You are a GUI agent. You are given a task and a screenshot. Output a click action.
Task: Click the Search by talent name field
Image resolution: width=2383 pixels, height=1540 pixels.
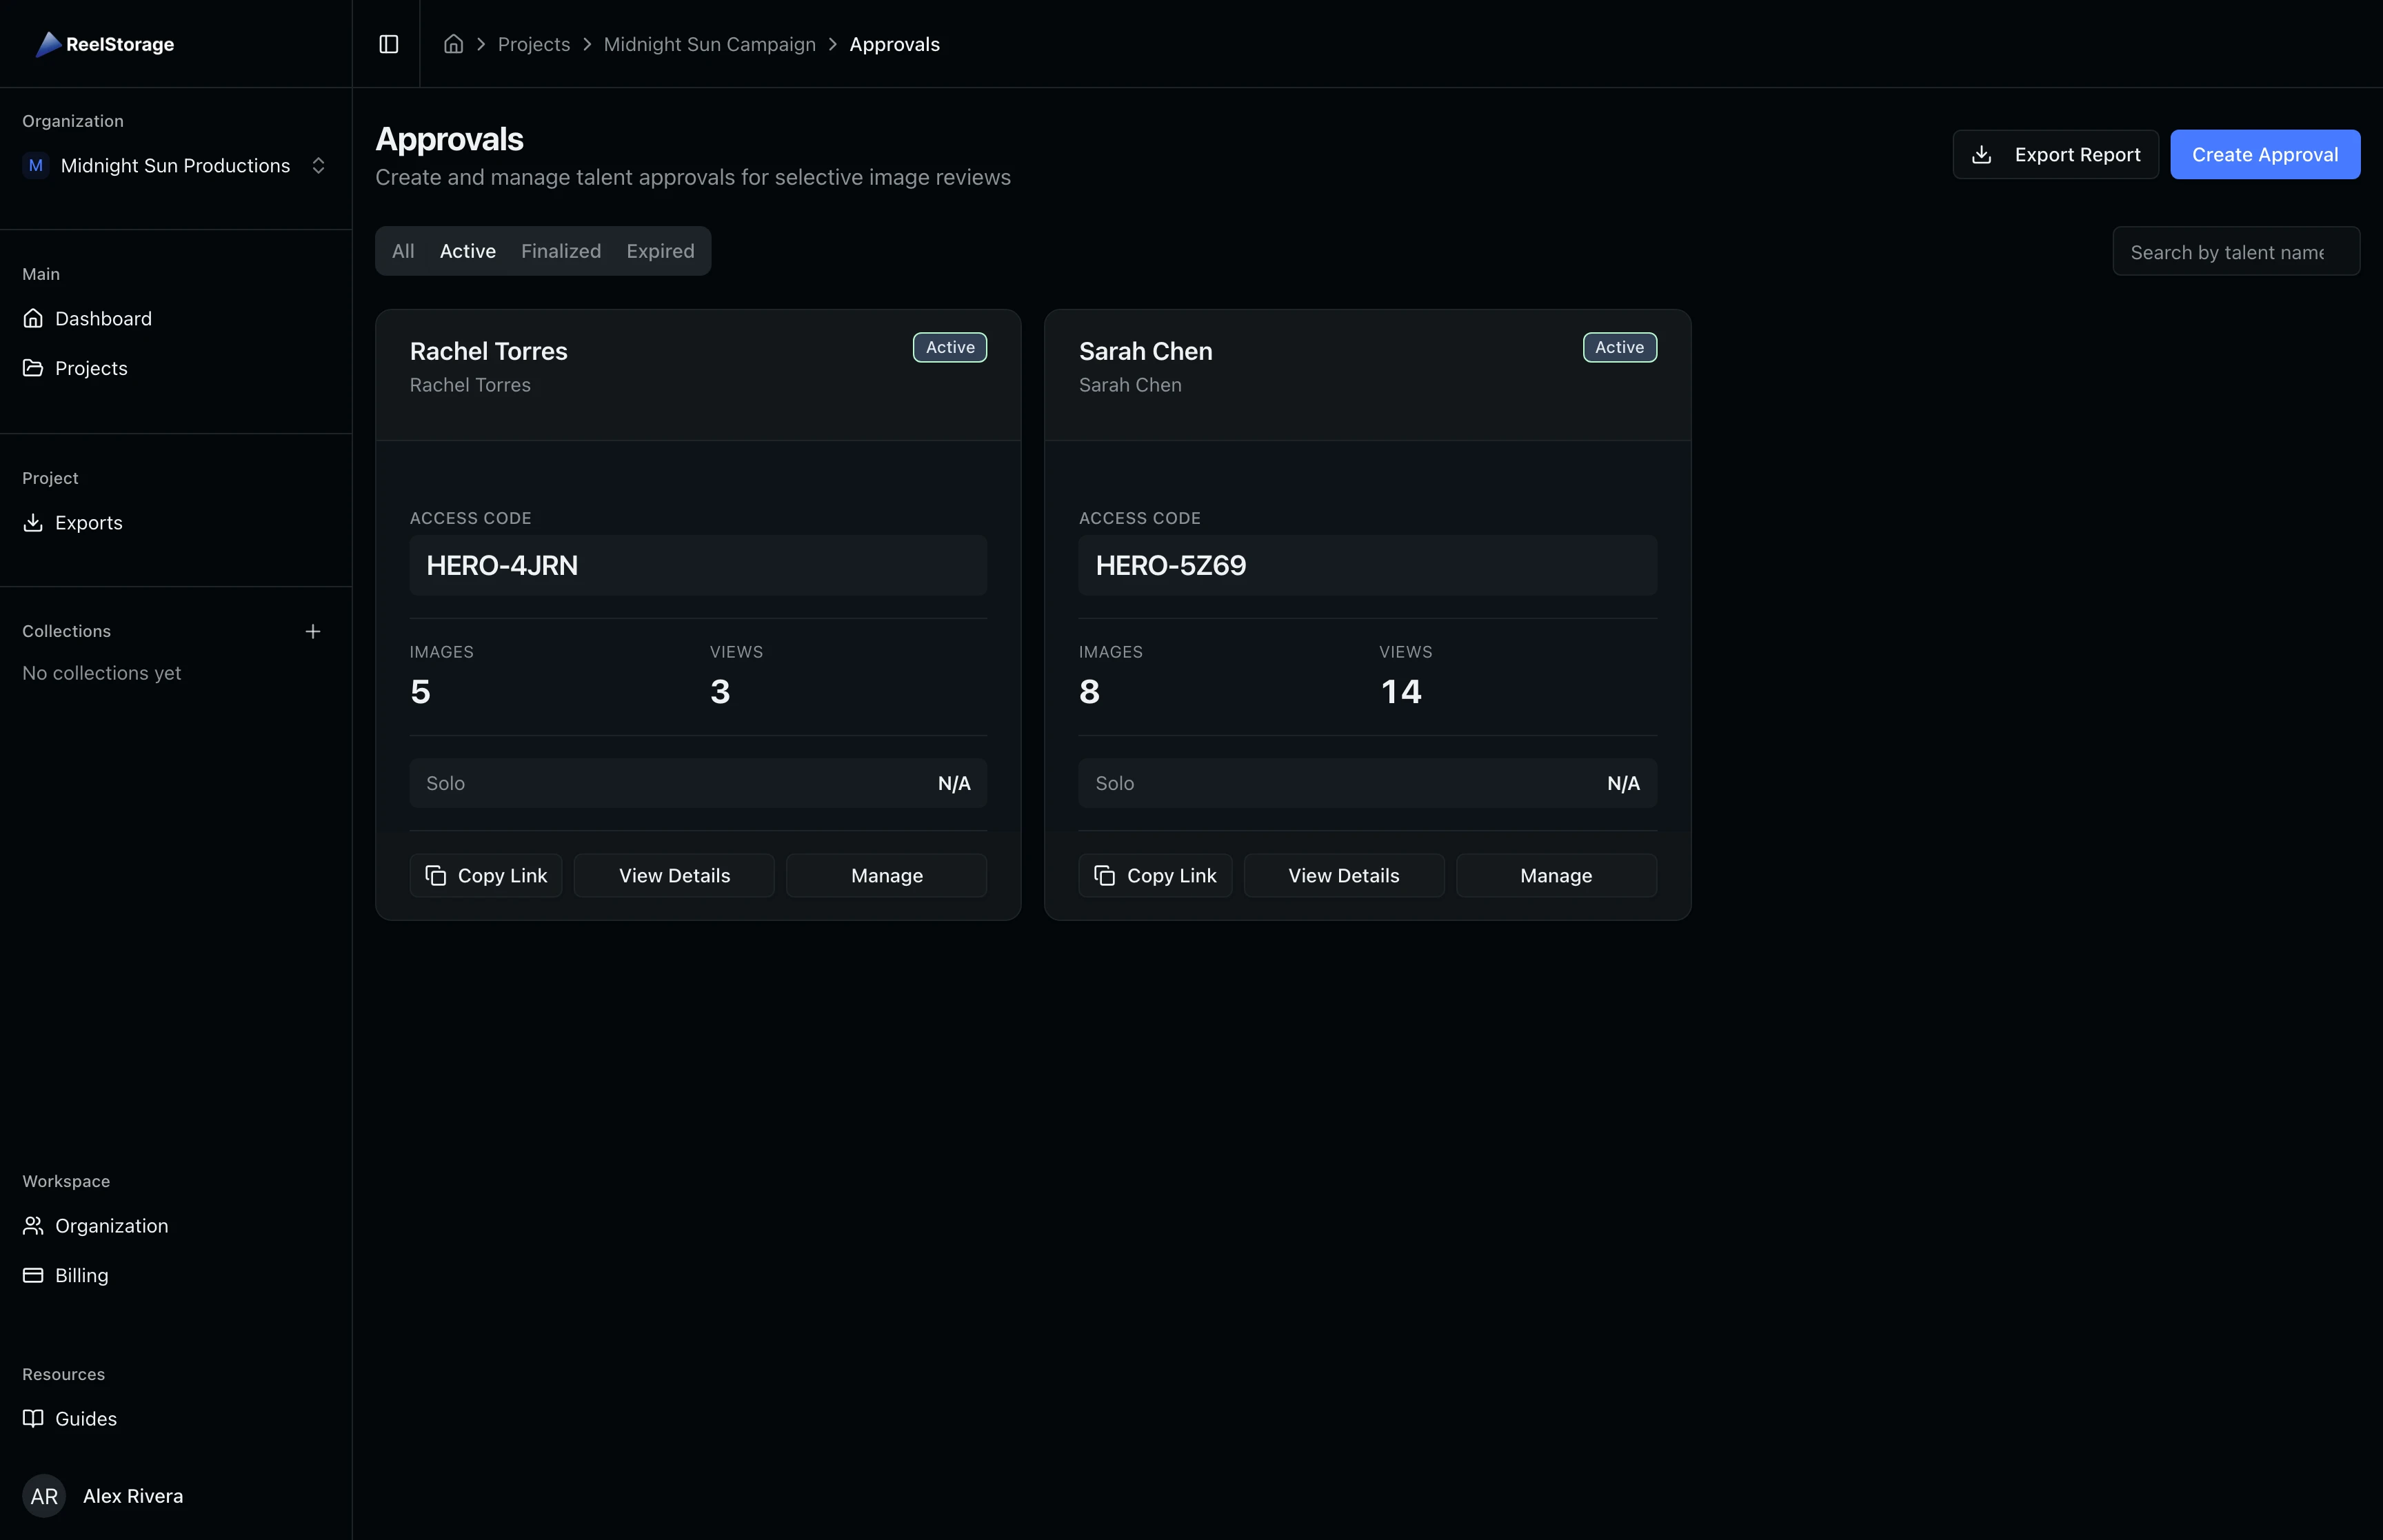pos(2235,252)
